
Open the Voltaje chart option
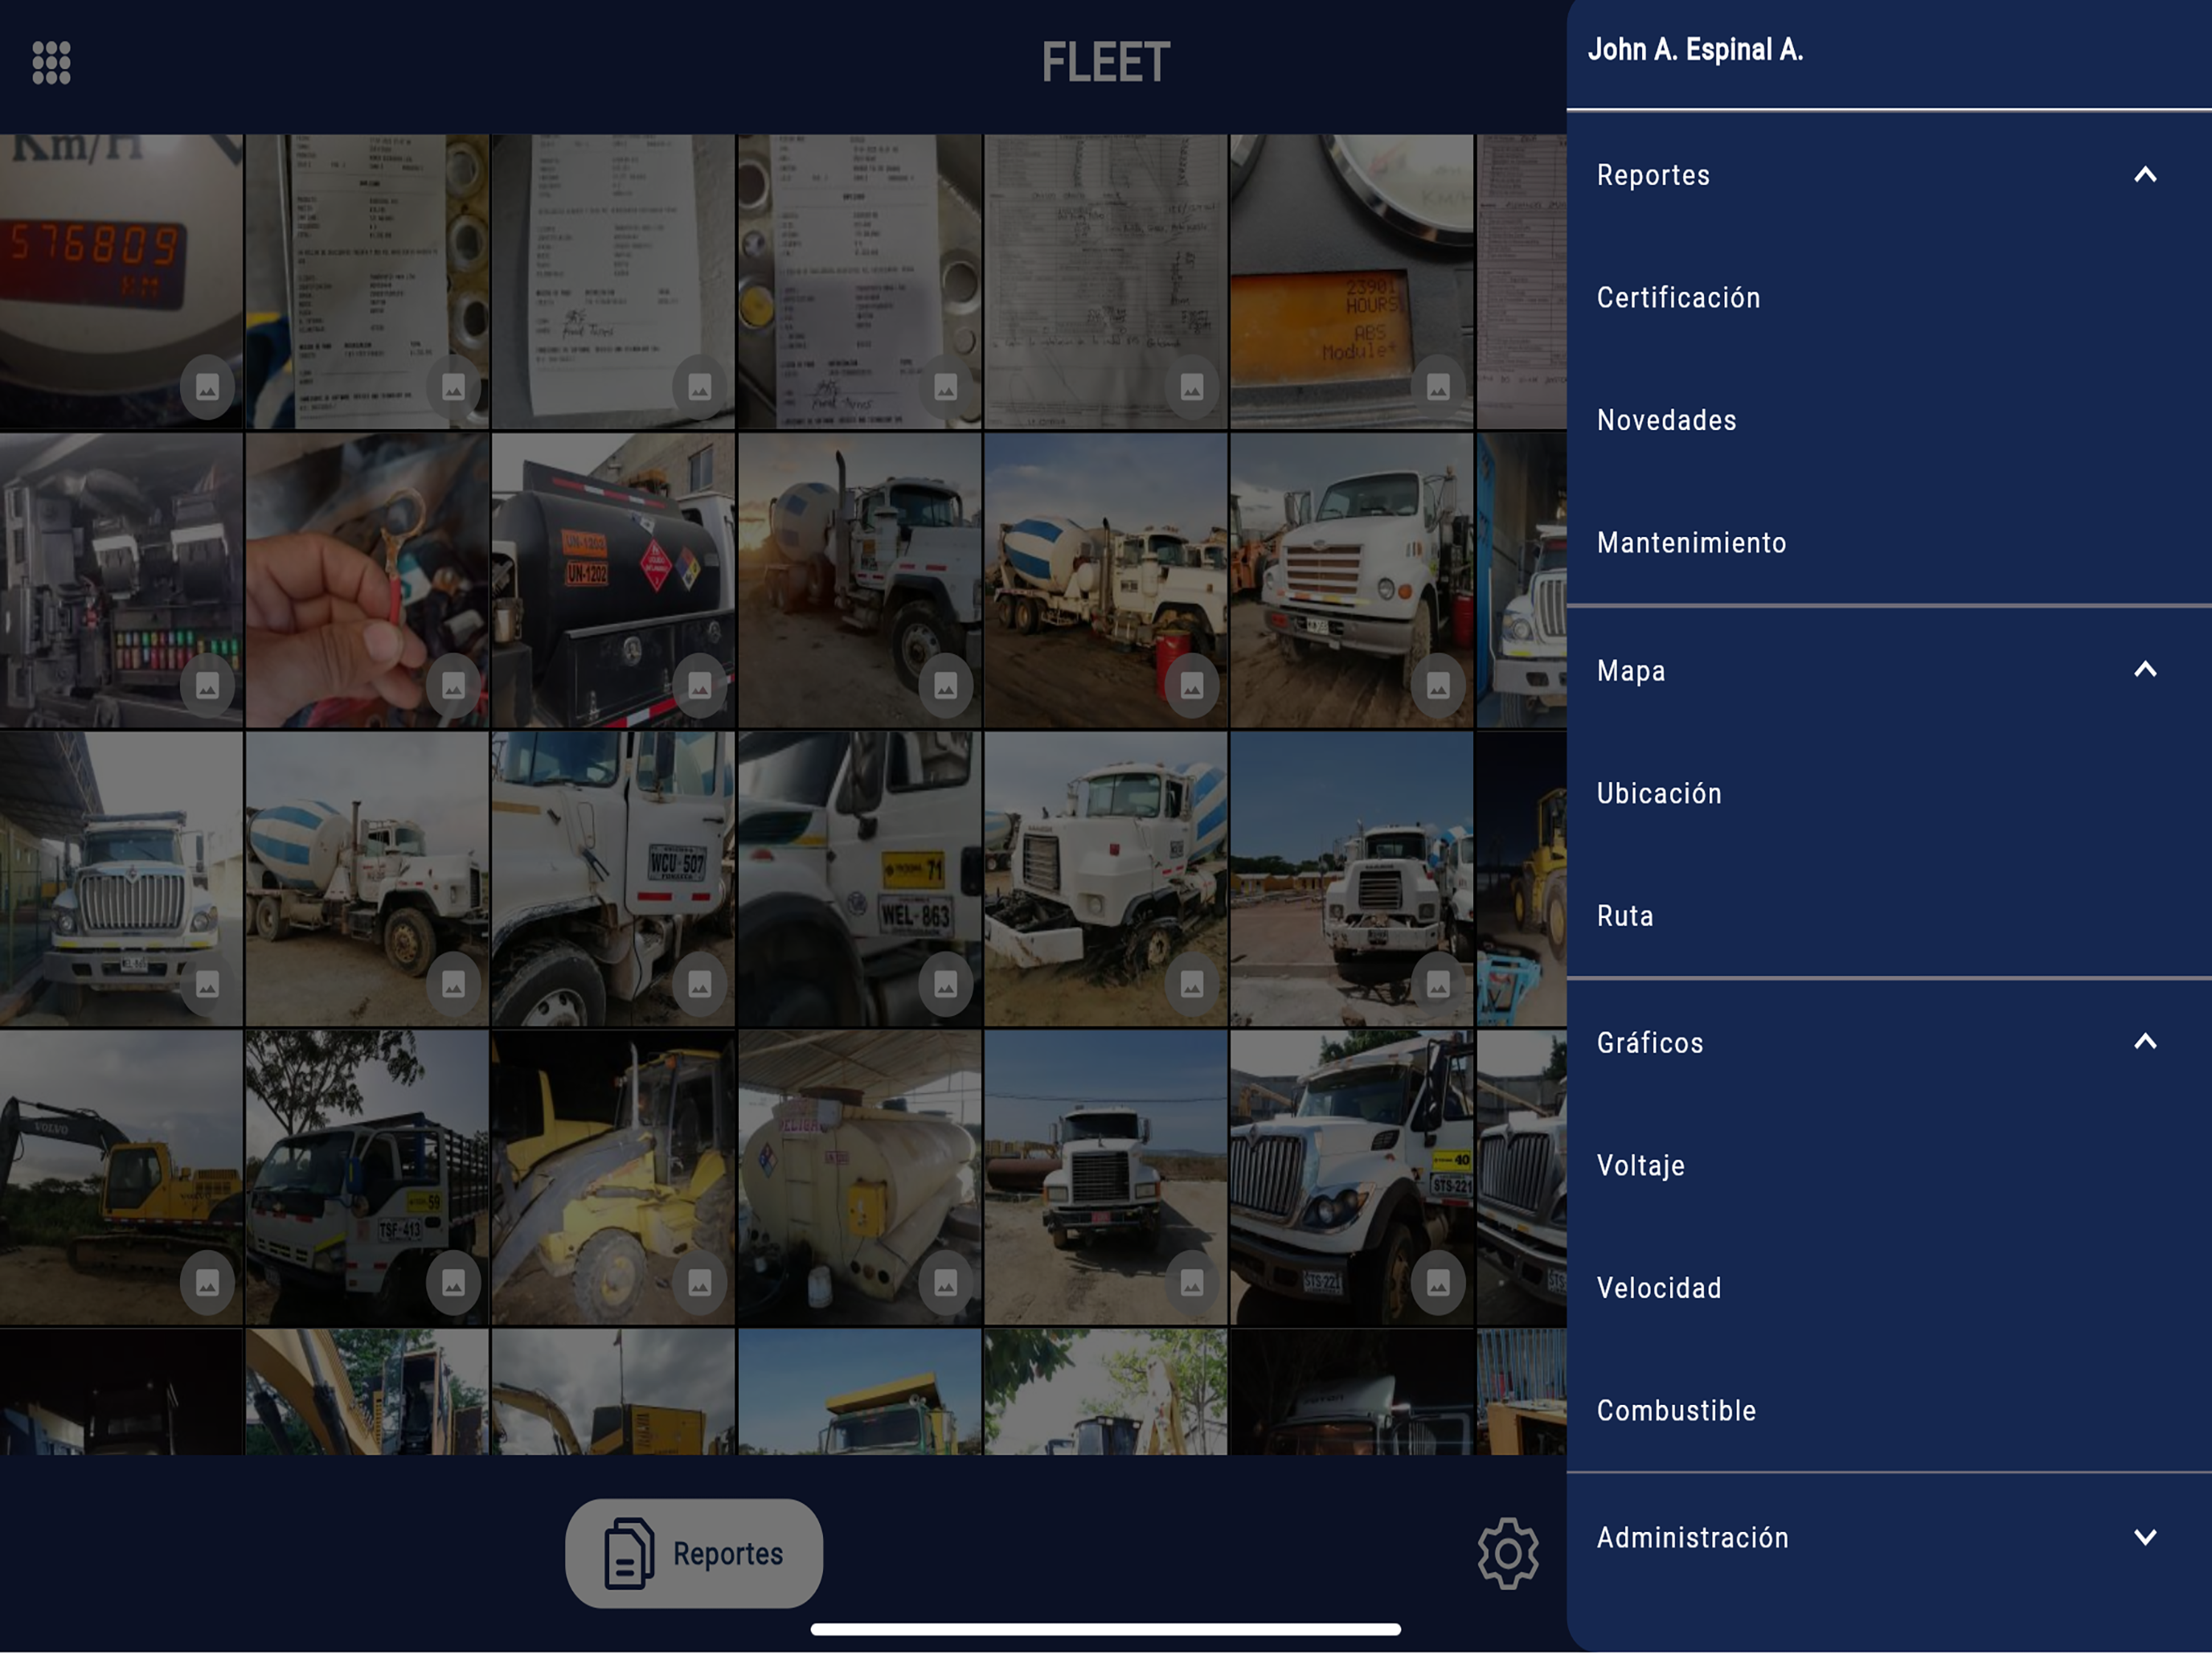1640,1166
